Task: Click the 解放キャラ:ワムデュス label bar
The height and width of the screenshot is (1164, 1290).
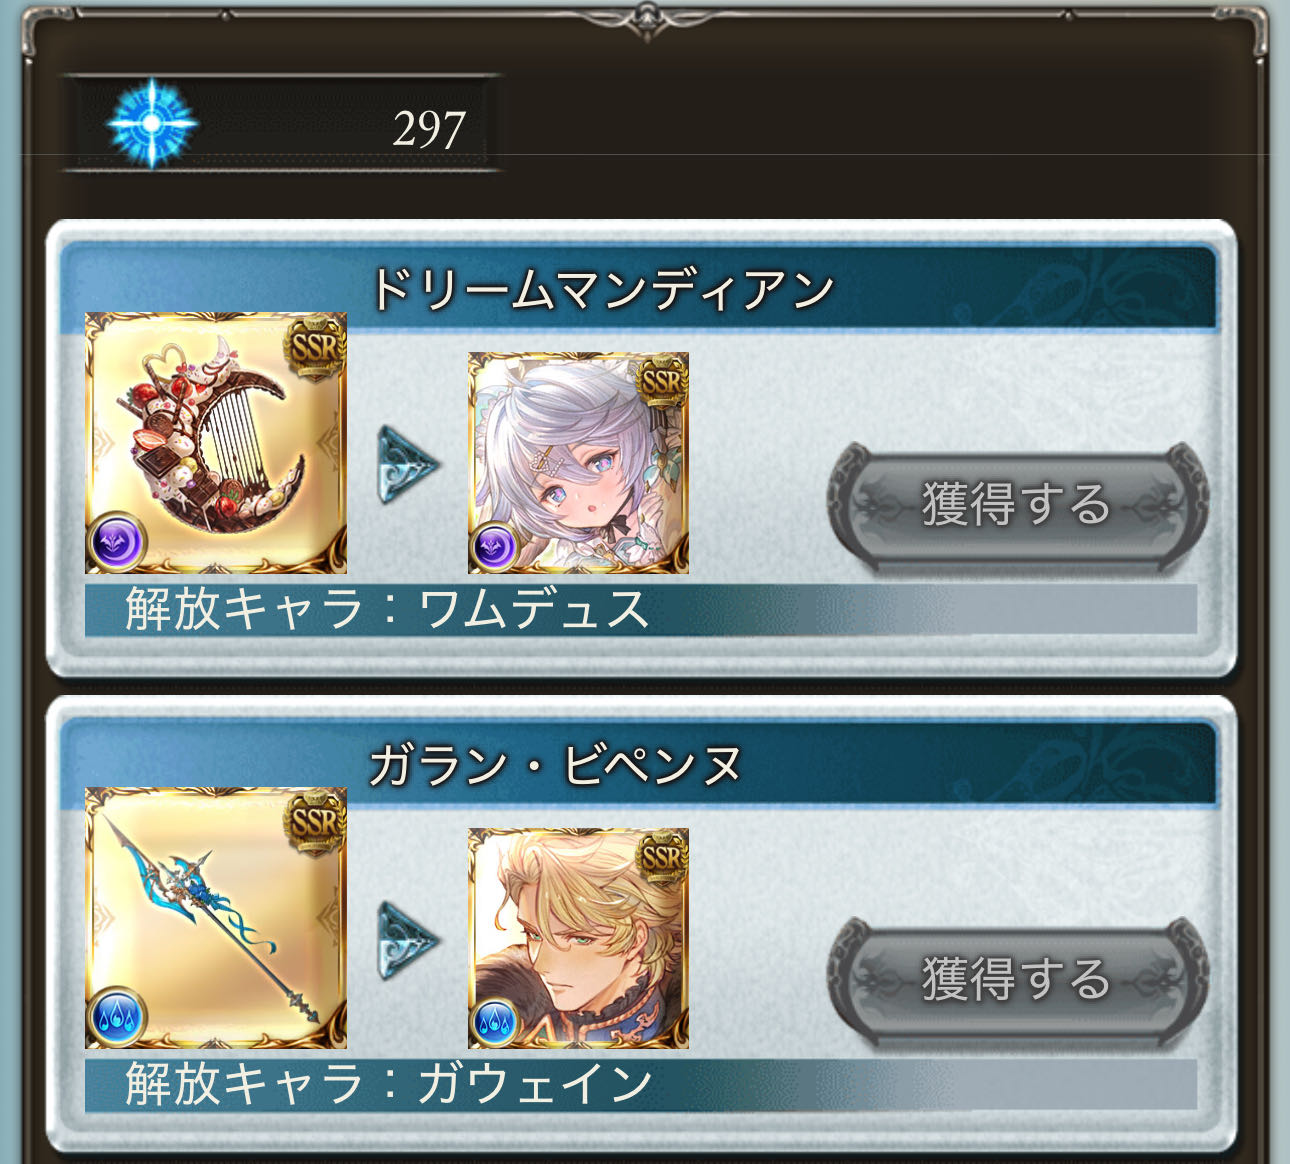Action: 641,609
